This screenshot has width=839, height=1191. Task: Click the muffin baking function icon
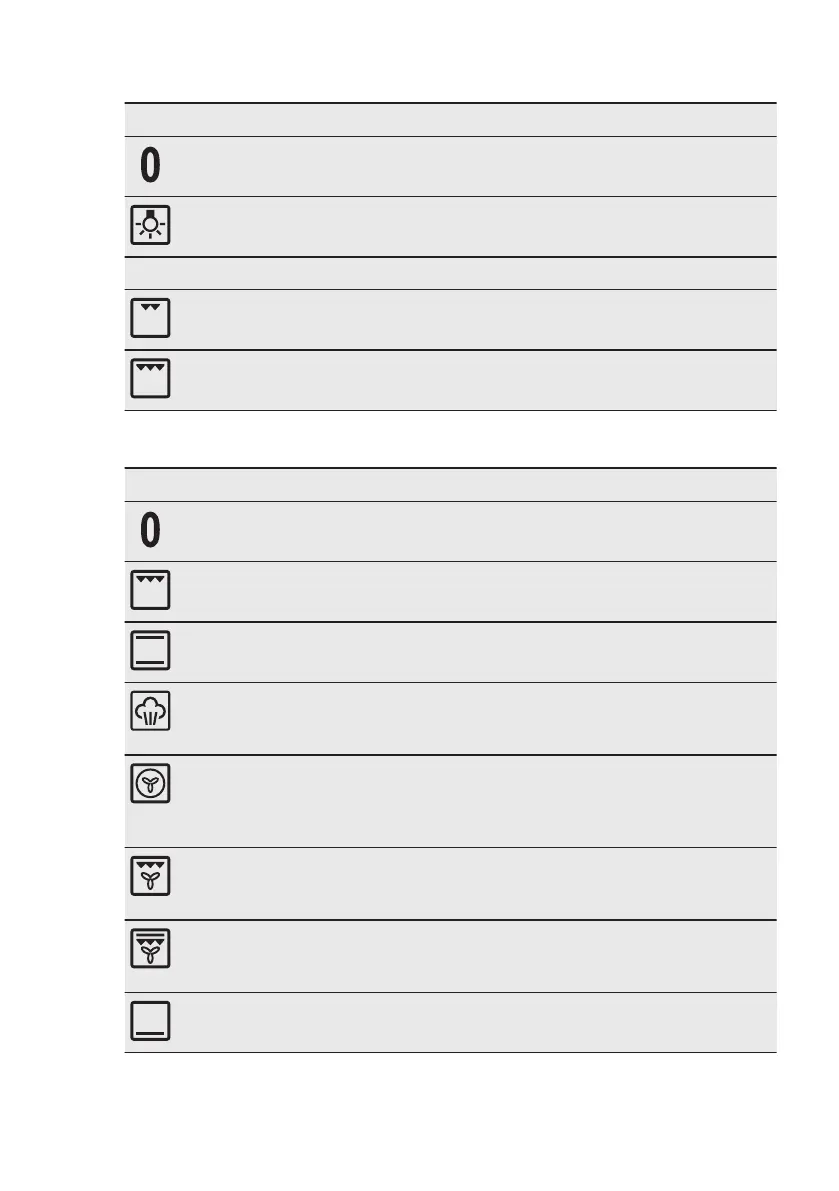150,711
